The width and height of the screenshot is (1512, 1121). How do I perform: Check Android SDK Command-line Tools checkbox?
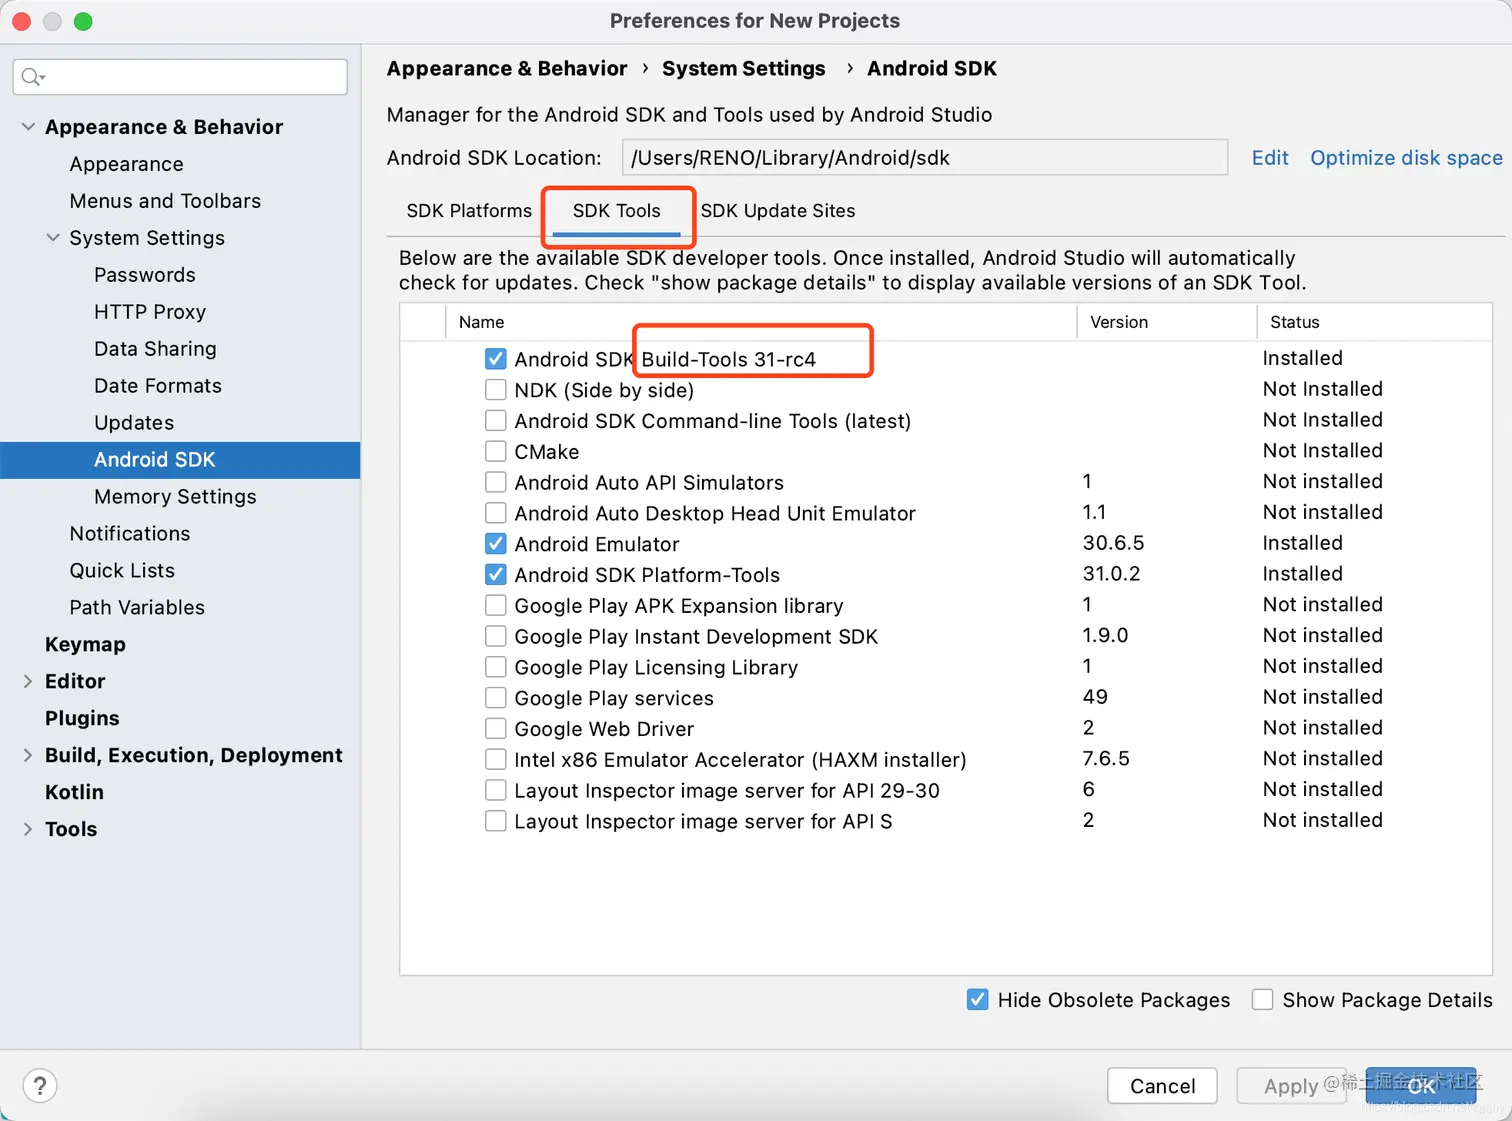pos(495,420)
